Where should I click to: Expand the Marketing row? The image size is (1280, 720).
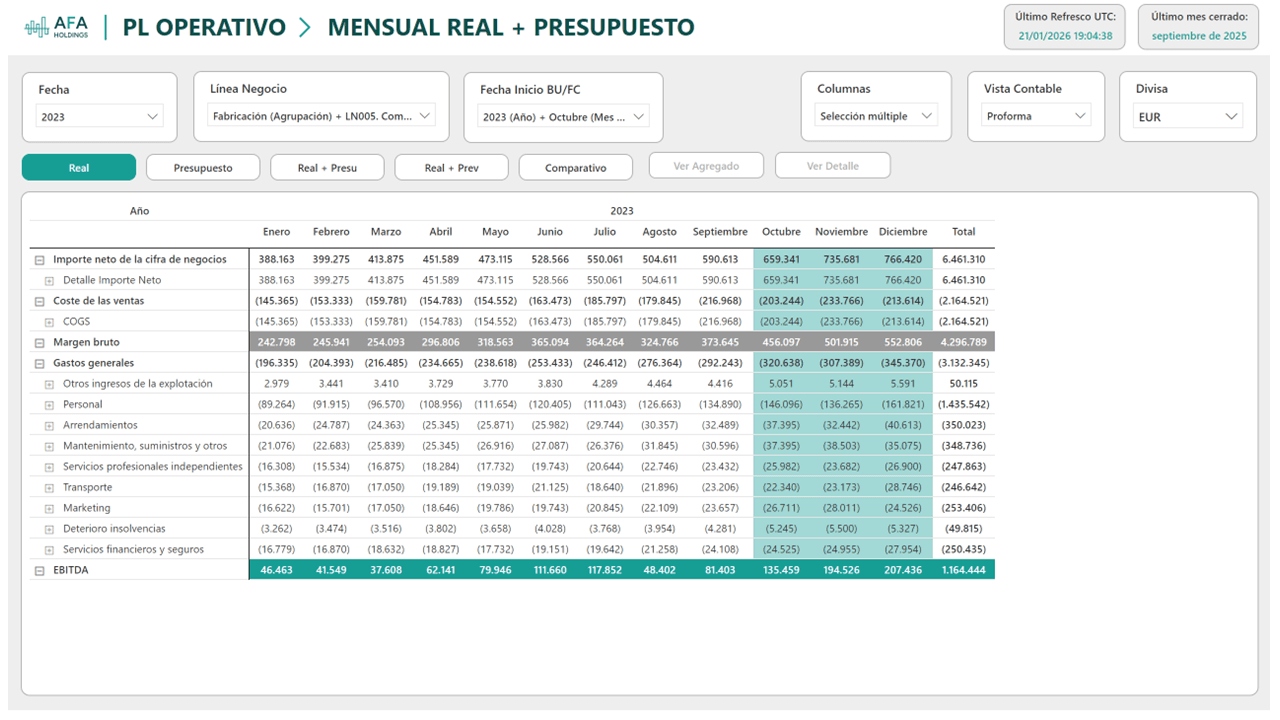49,508
